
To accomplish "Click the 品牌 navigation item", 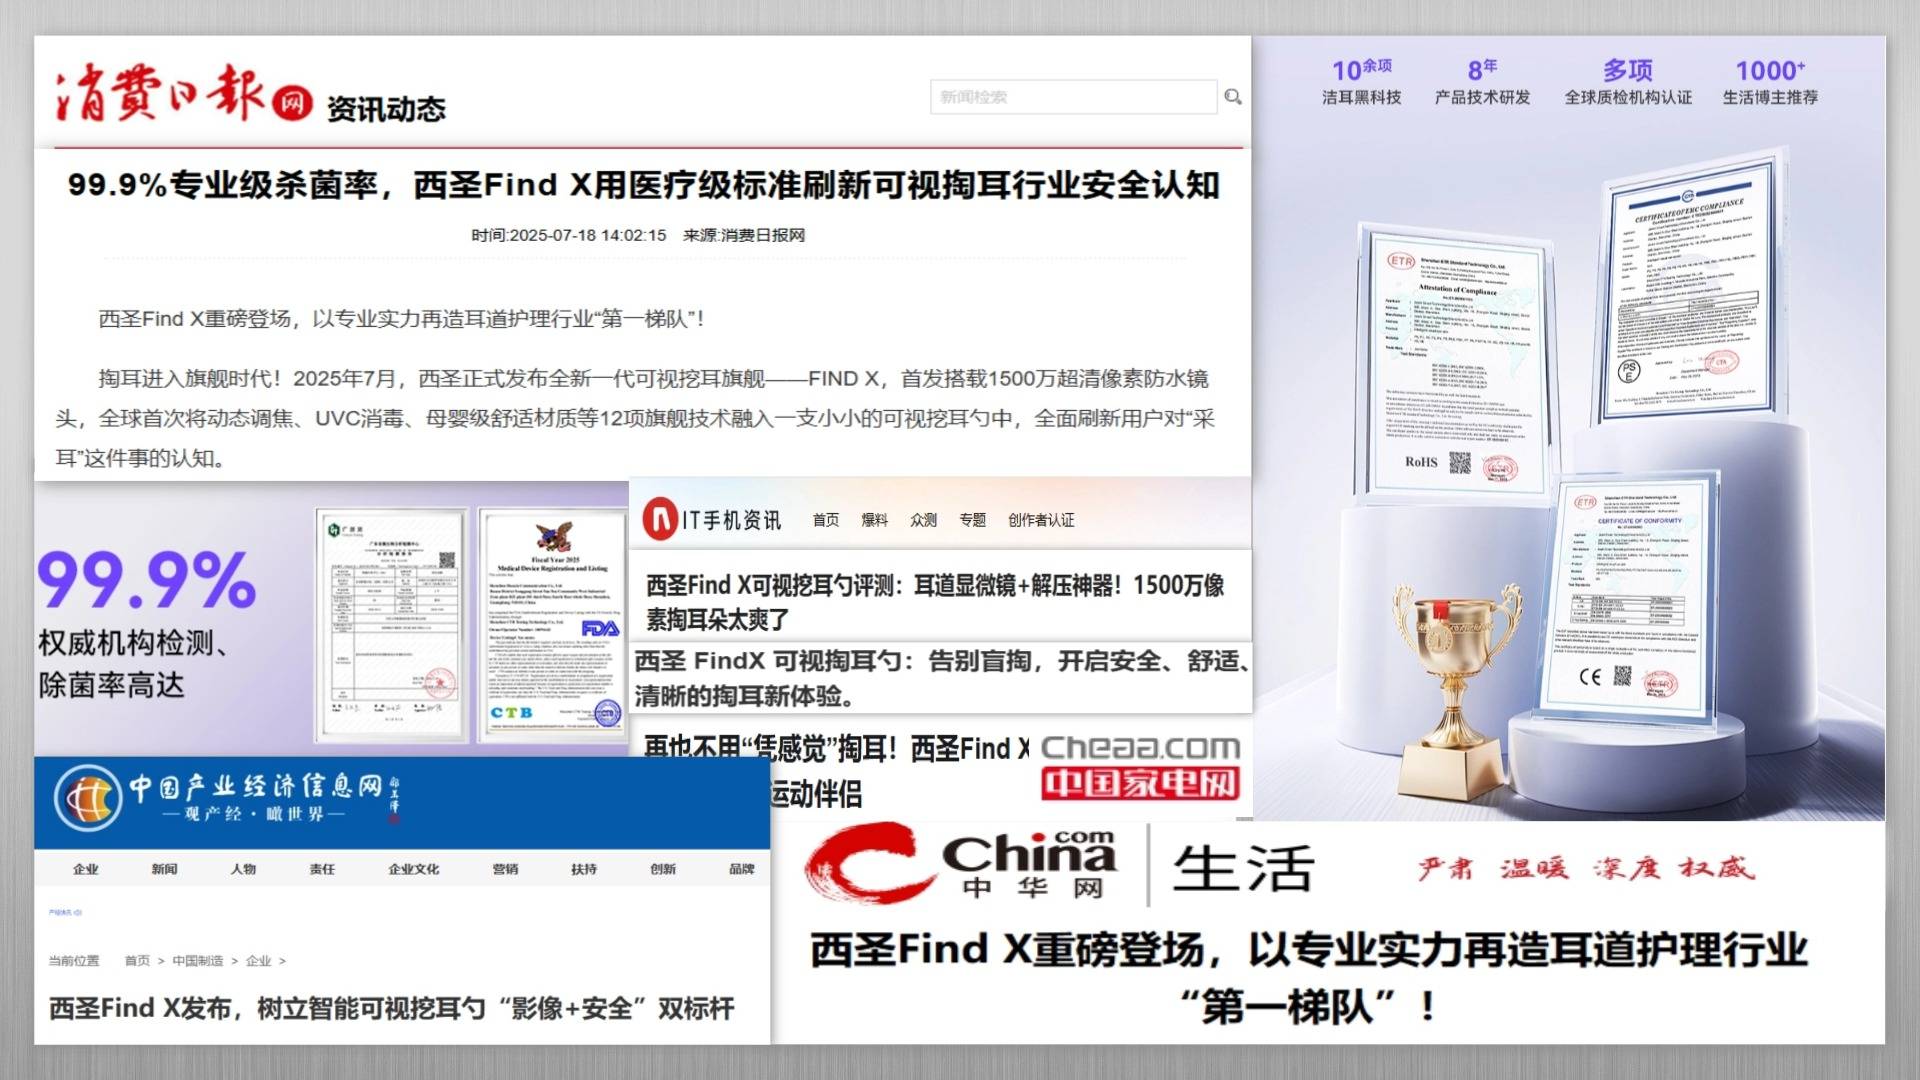I will click(741, 869).
